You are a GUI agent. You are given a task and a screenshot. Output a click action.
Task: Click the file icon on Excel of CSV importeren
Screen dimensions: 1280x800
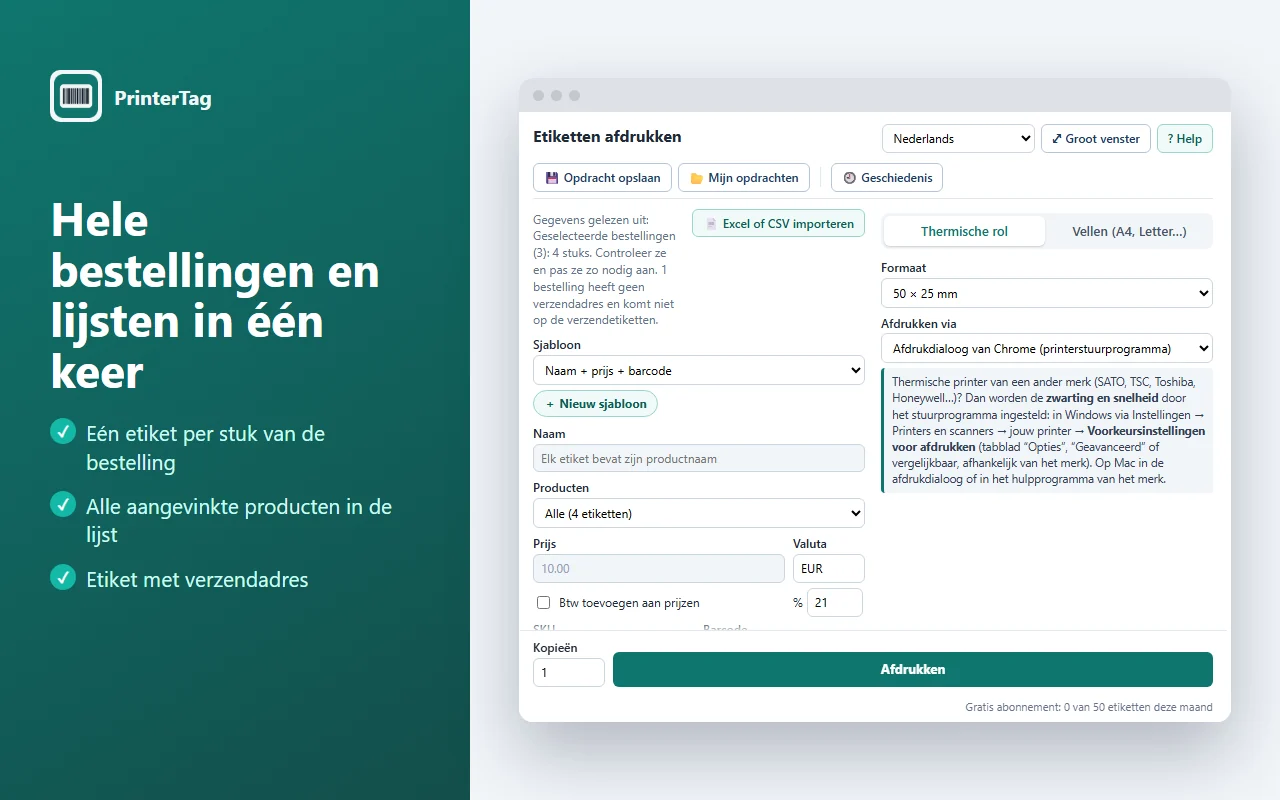pyautogui.click(x=711, y=224)
